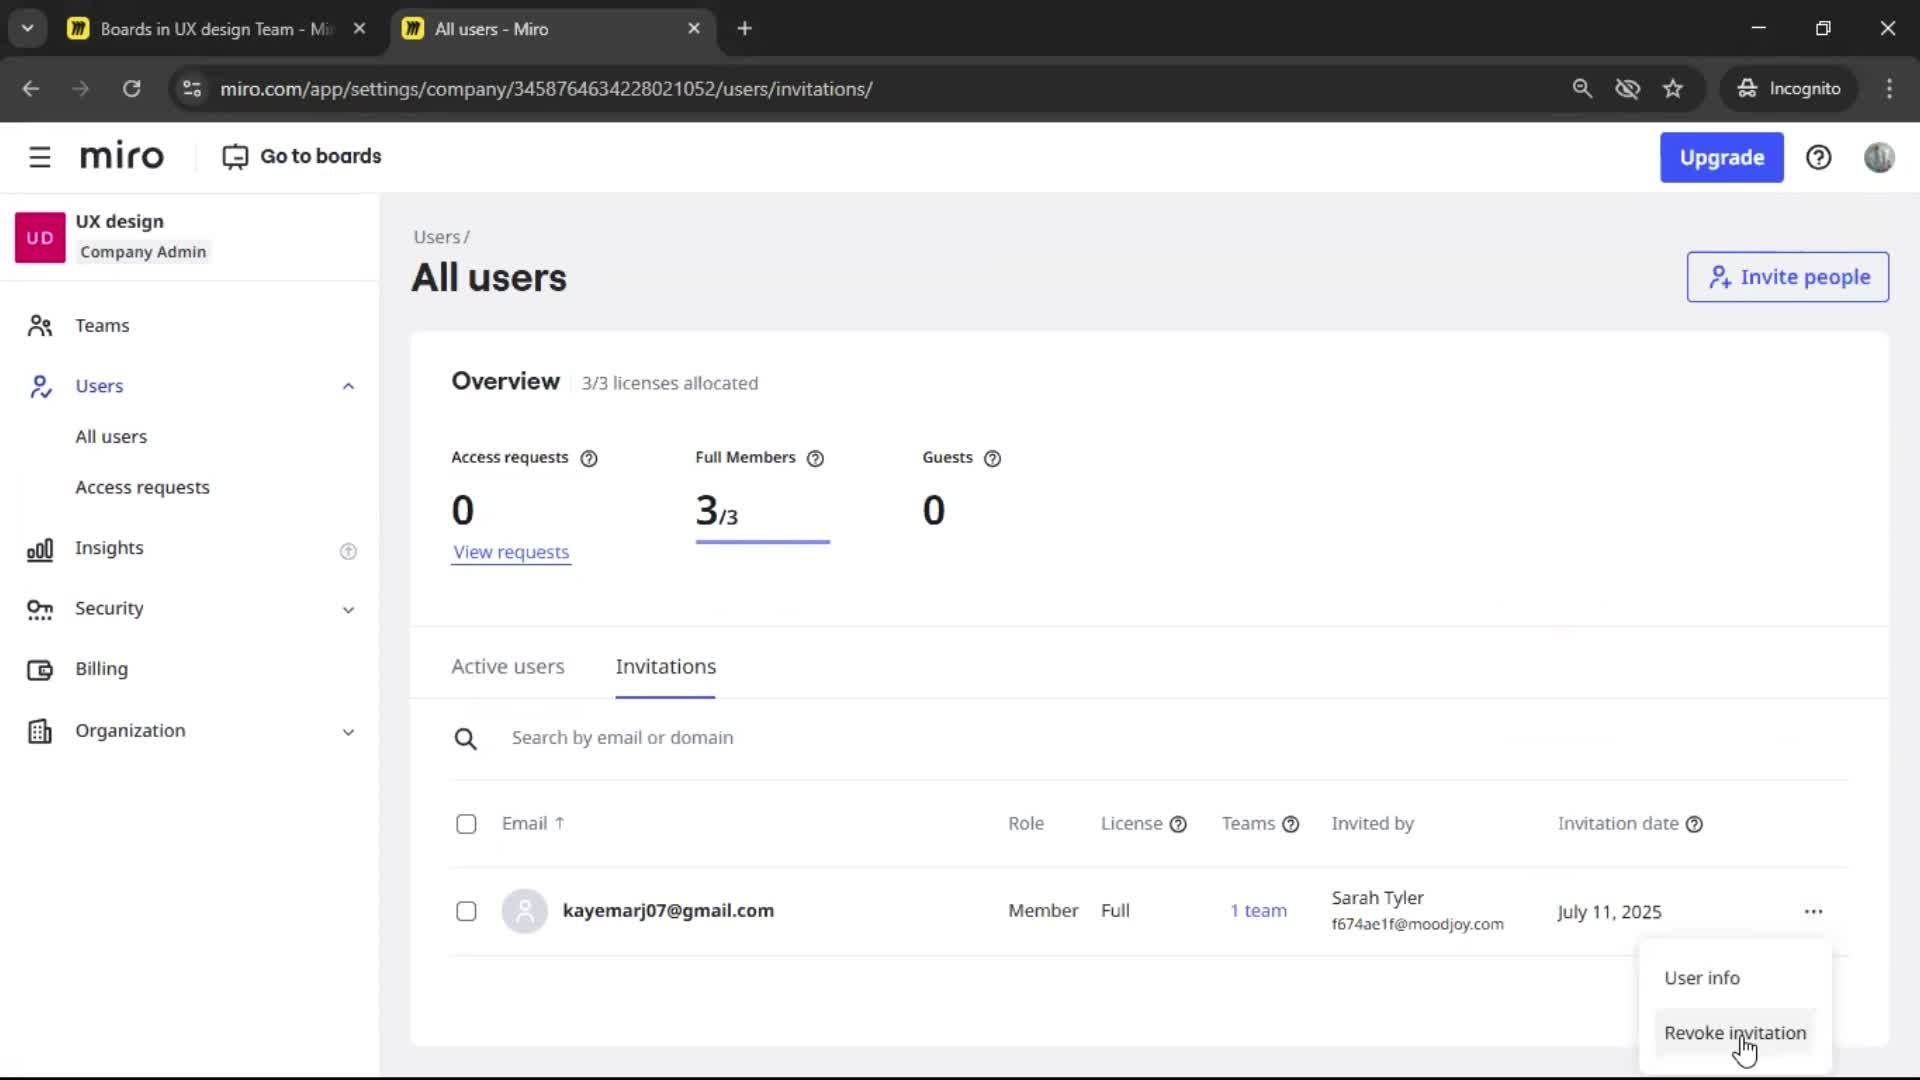Screen dimensions: 1920x1080
Task: Open the View requests link
Action: (511, 552)
